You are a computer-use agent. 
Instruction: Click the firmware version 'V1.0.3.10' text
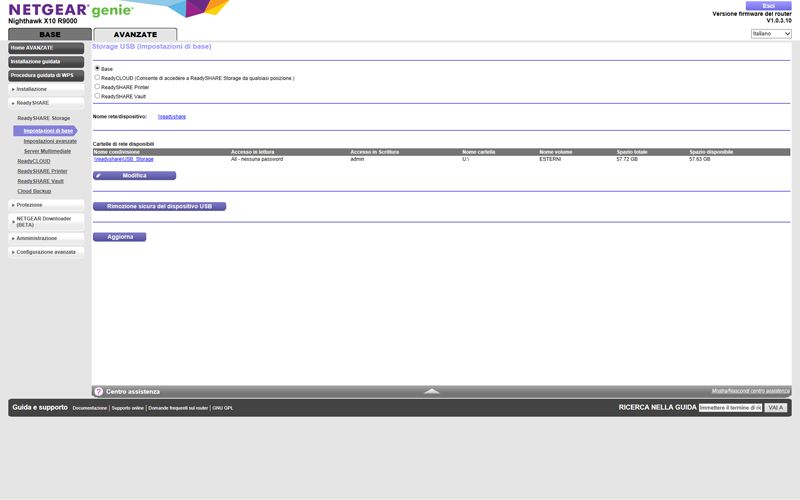(x=779, y=20)
